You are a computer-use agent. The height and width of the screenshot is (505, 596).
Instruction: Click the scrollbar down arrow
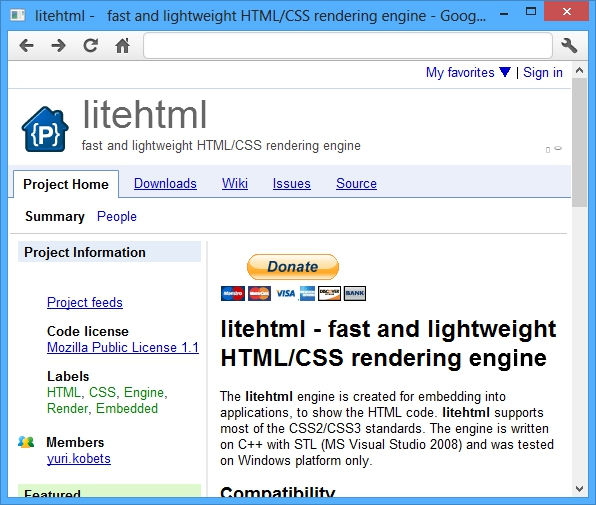coord(579,489)
